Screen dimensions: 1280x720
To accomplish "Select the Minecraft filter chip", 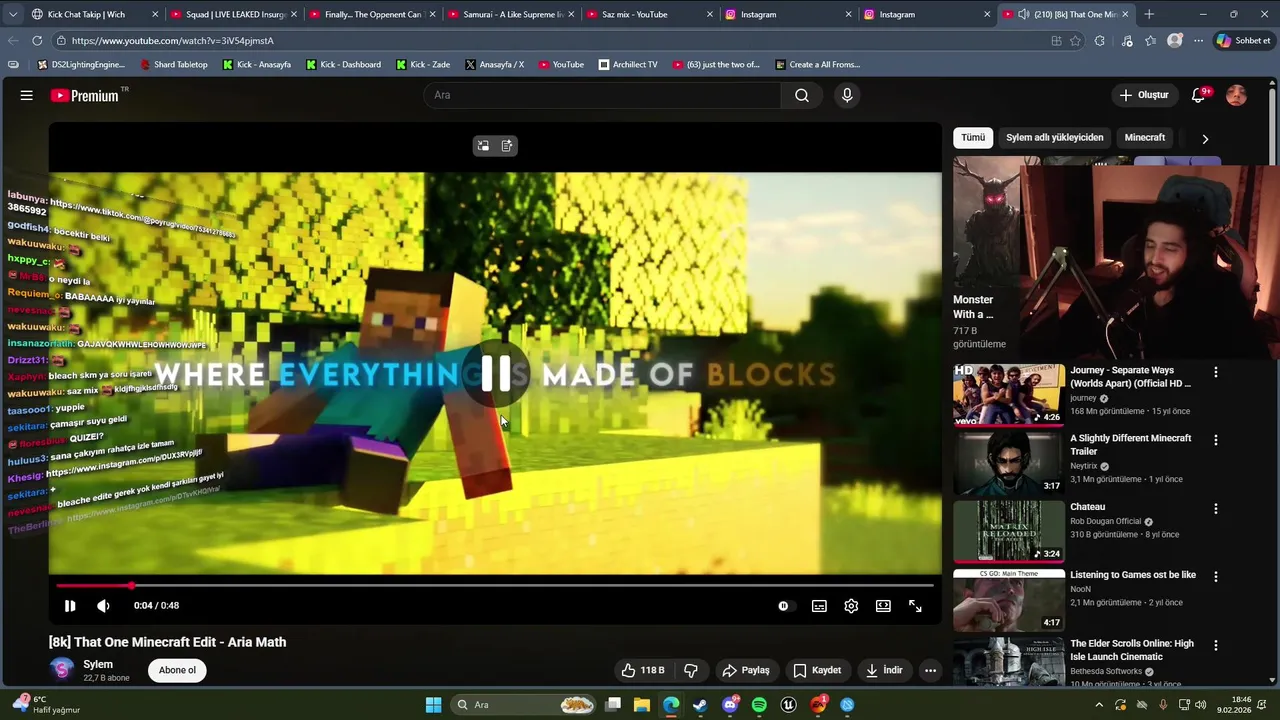I will click(x=1145, y=138).
